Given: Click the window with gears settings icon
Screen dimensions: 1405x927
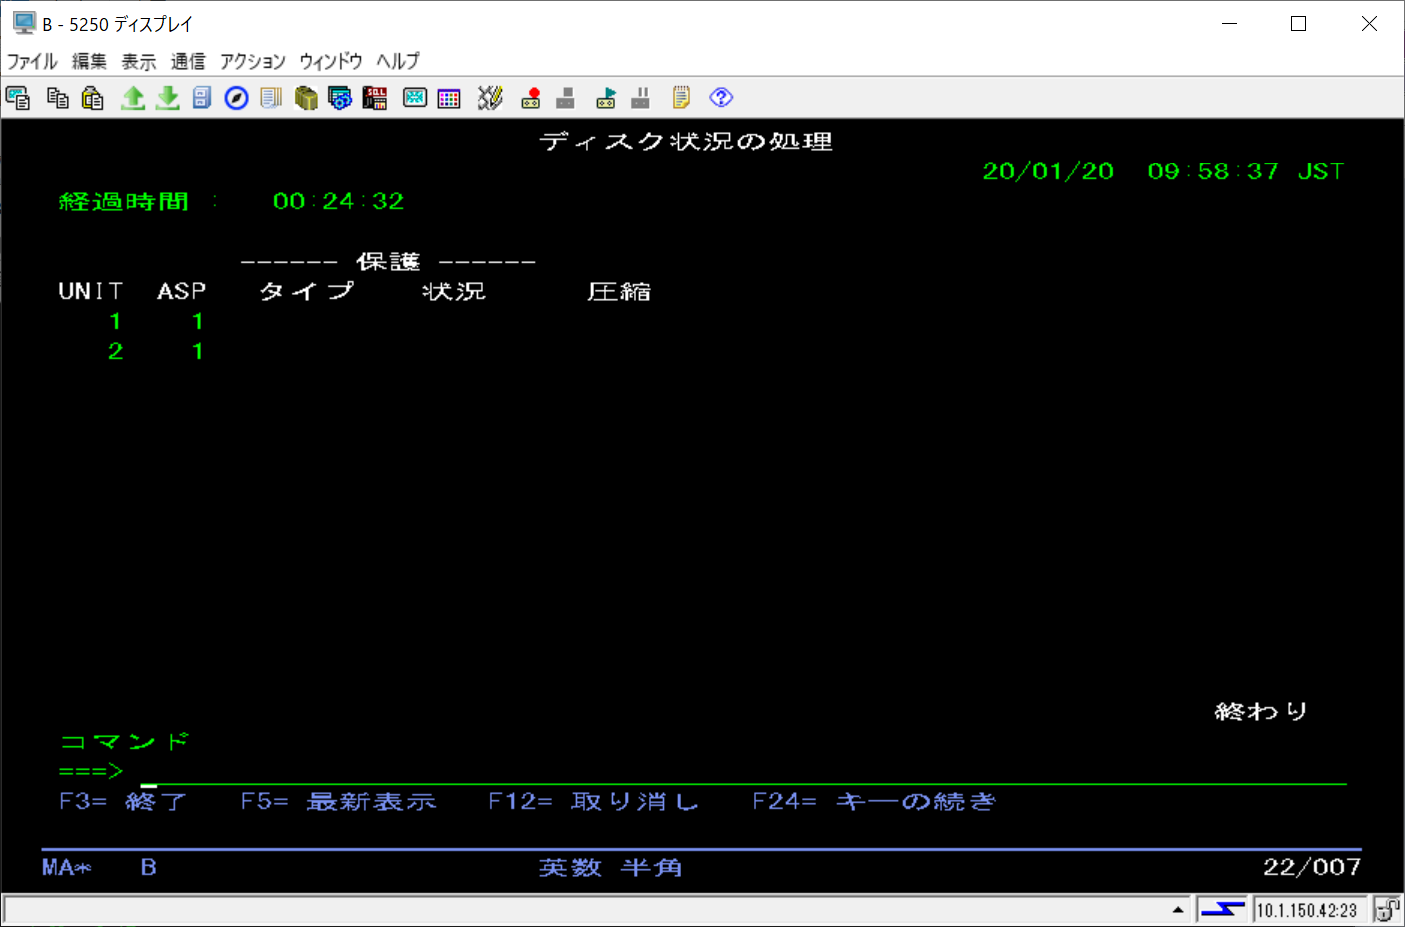Looking at the screenshot, I should tap(340, 98).
